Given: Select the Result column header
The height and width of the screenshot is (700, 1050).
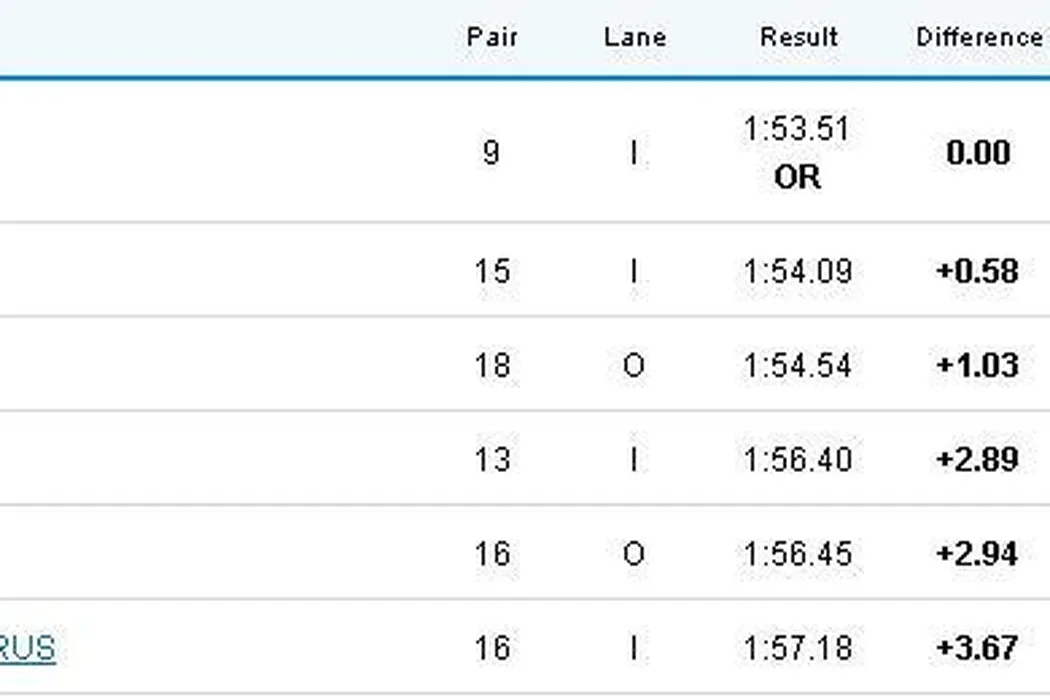Looking at the screenshot, I should coord(798,38).
